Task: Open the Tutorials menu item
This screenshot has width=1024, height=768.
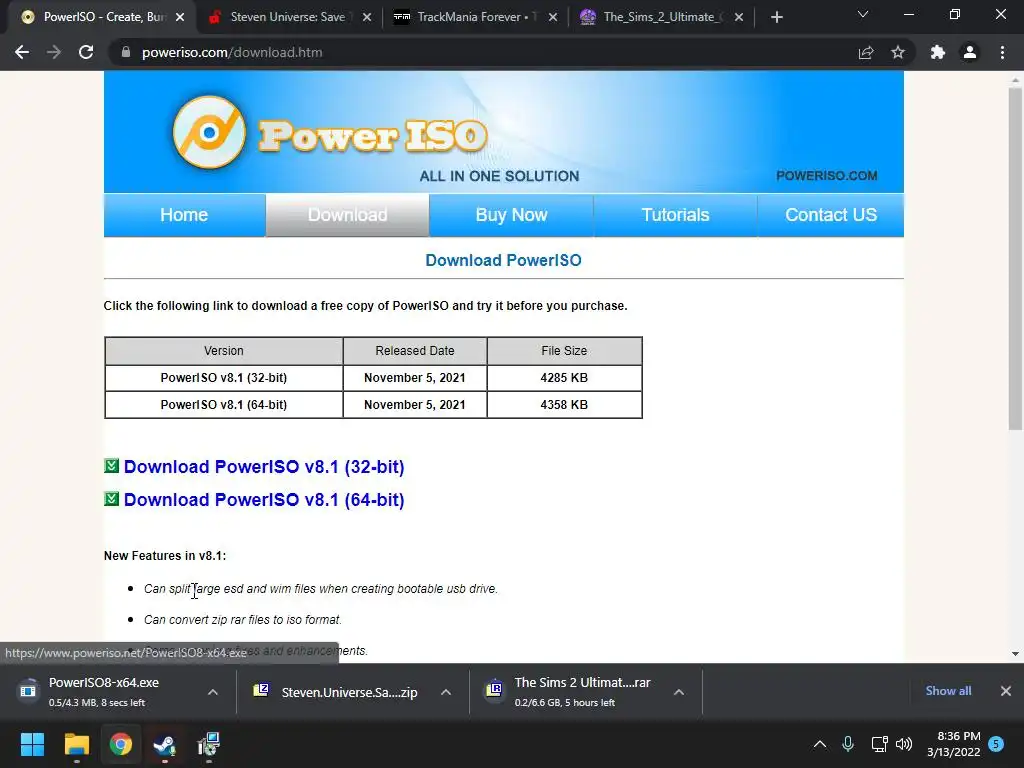Action: [675, 215]
